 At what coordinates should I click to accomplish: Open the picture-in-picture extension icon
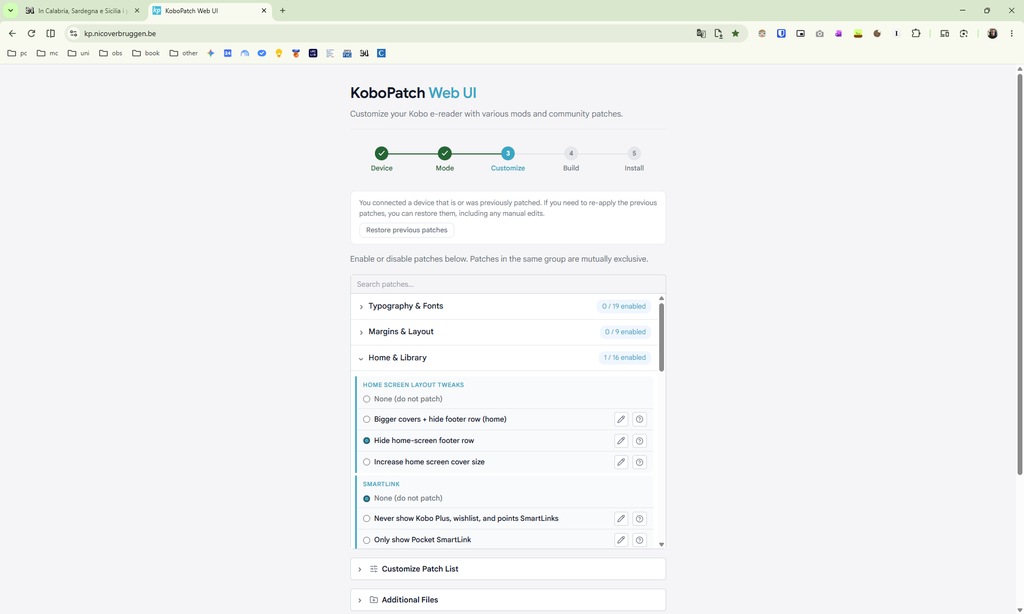[x=800, y=33]
